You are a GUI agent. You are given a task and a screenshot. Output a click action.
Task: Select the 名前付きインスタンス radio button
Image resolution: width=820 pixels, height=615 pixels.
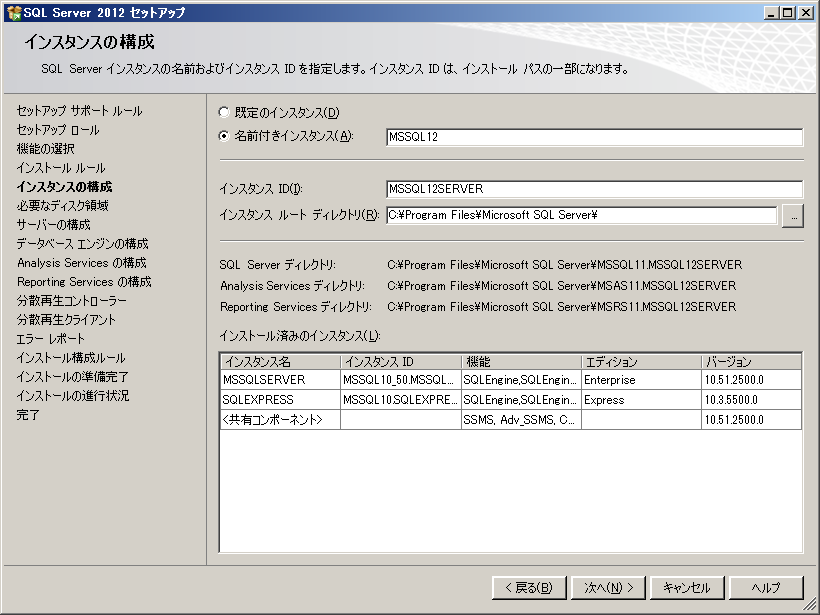pyautogui.click(x=224, y=136)
